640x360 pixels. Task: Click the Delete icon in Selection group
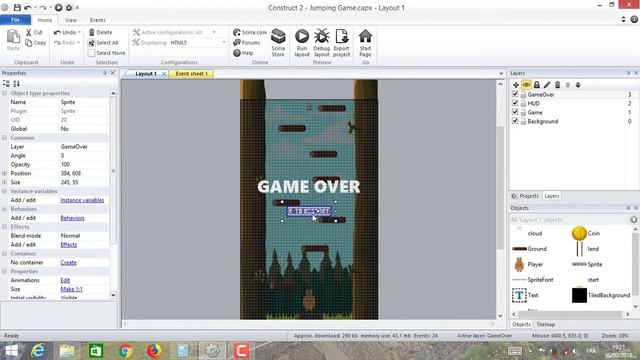[92, 32]
